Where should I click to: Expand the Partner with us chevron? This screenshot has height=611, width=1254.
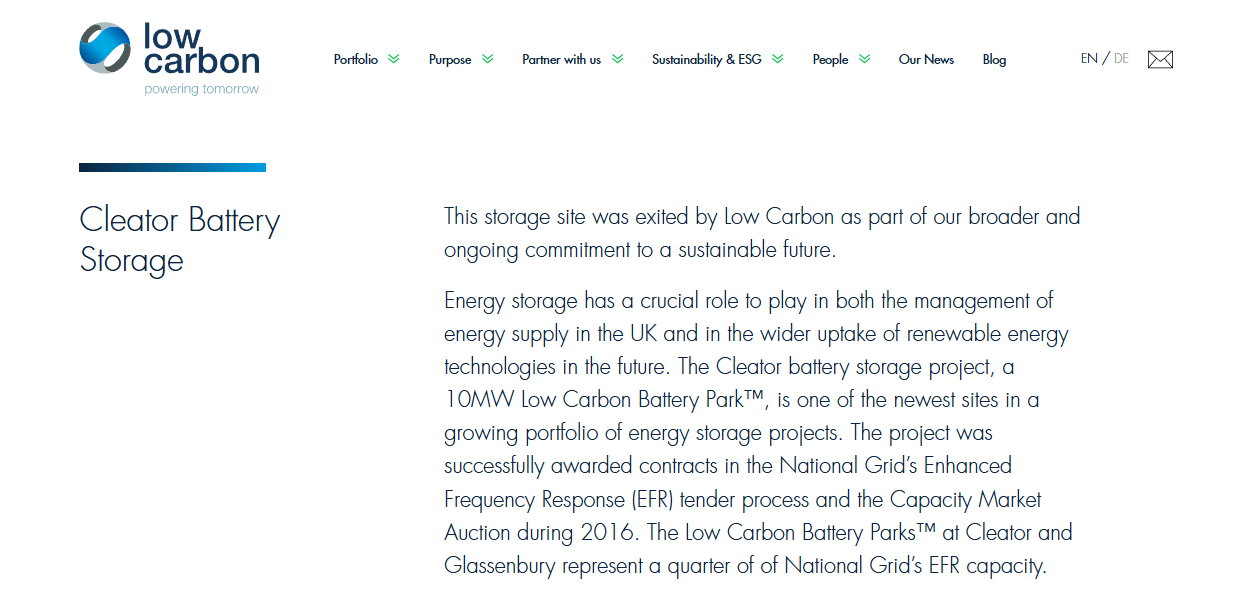620,58
